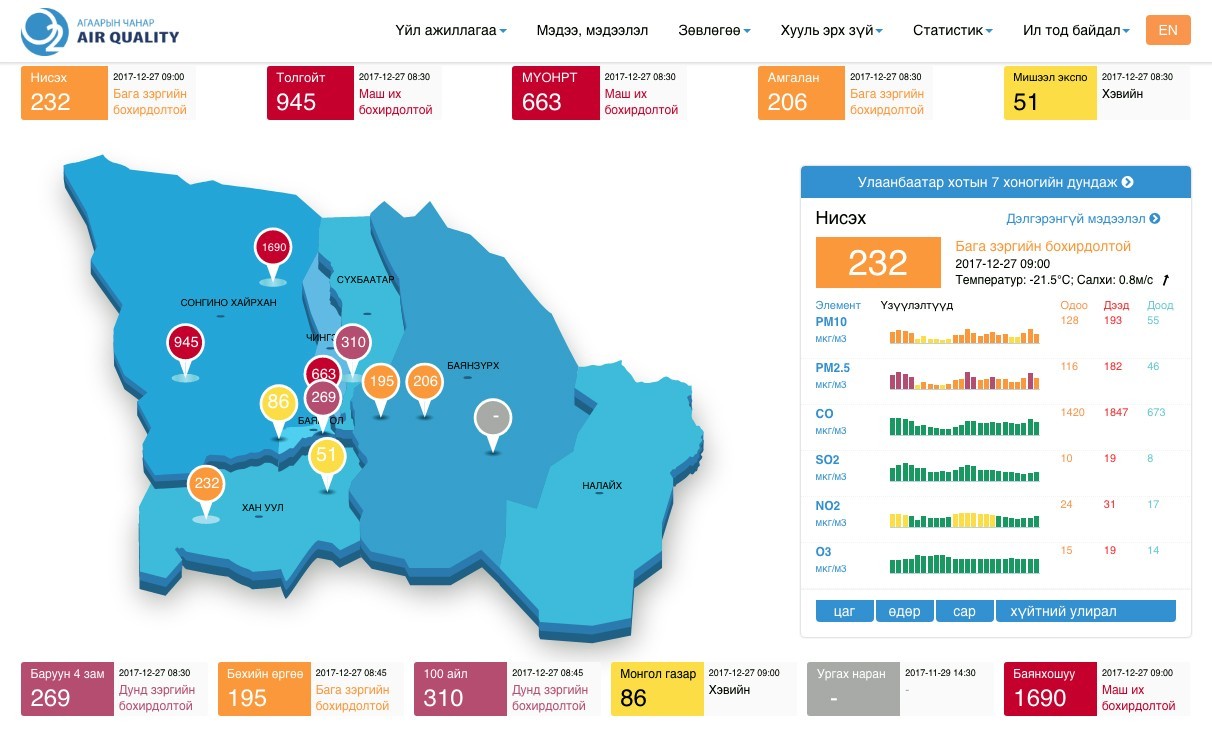Click the Улаанбаатар 7 хоногийн дундаж header

(x=995, y=182)
